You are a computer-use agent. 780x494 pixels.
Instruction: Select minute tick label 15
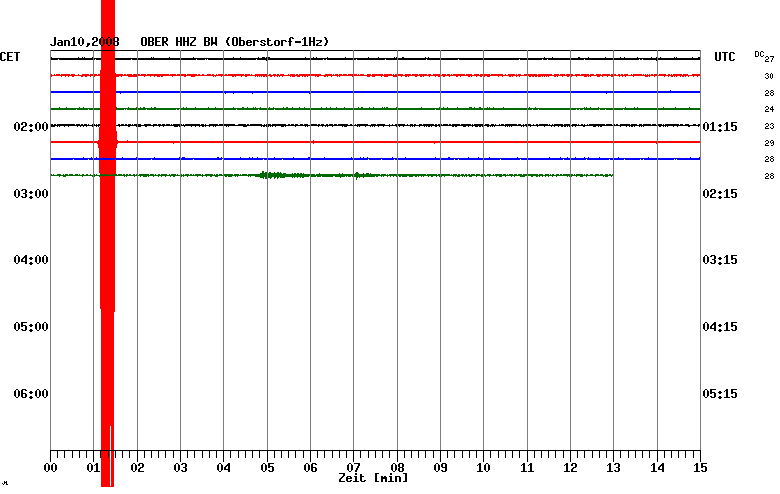700,468
